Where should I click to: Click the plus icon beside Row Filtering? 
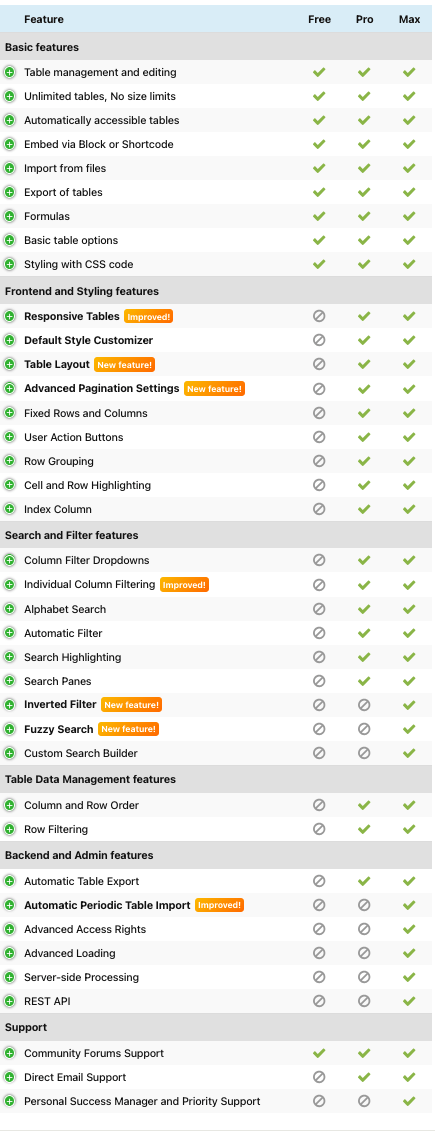[x=9, y=829]
